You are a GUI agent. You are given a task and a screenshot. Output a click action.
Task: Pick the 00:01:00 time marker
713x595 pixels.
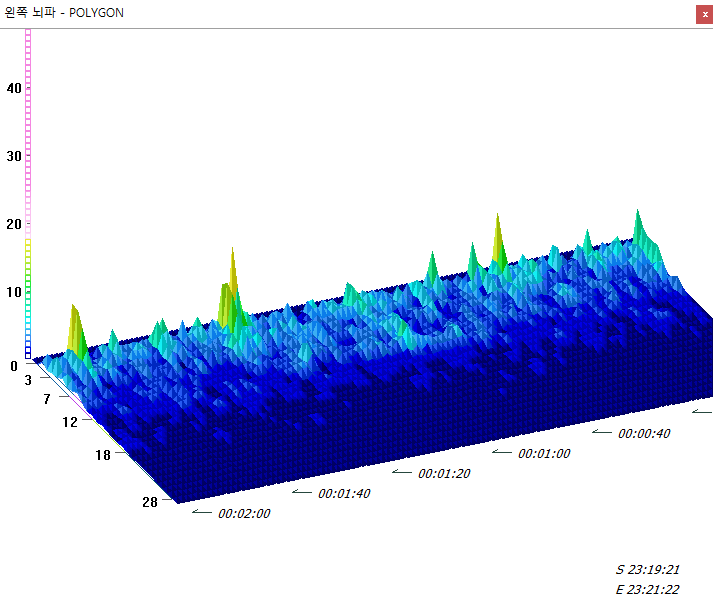[x=544, y=453]
